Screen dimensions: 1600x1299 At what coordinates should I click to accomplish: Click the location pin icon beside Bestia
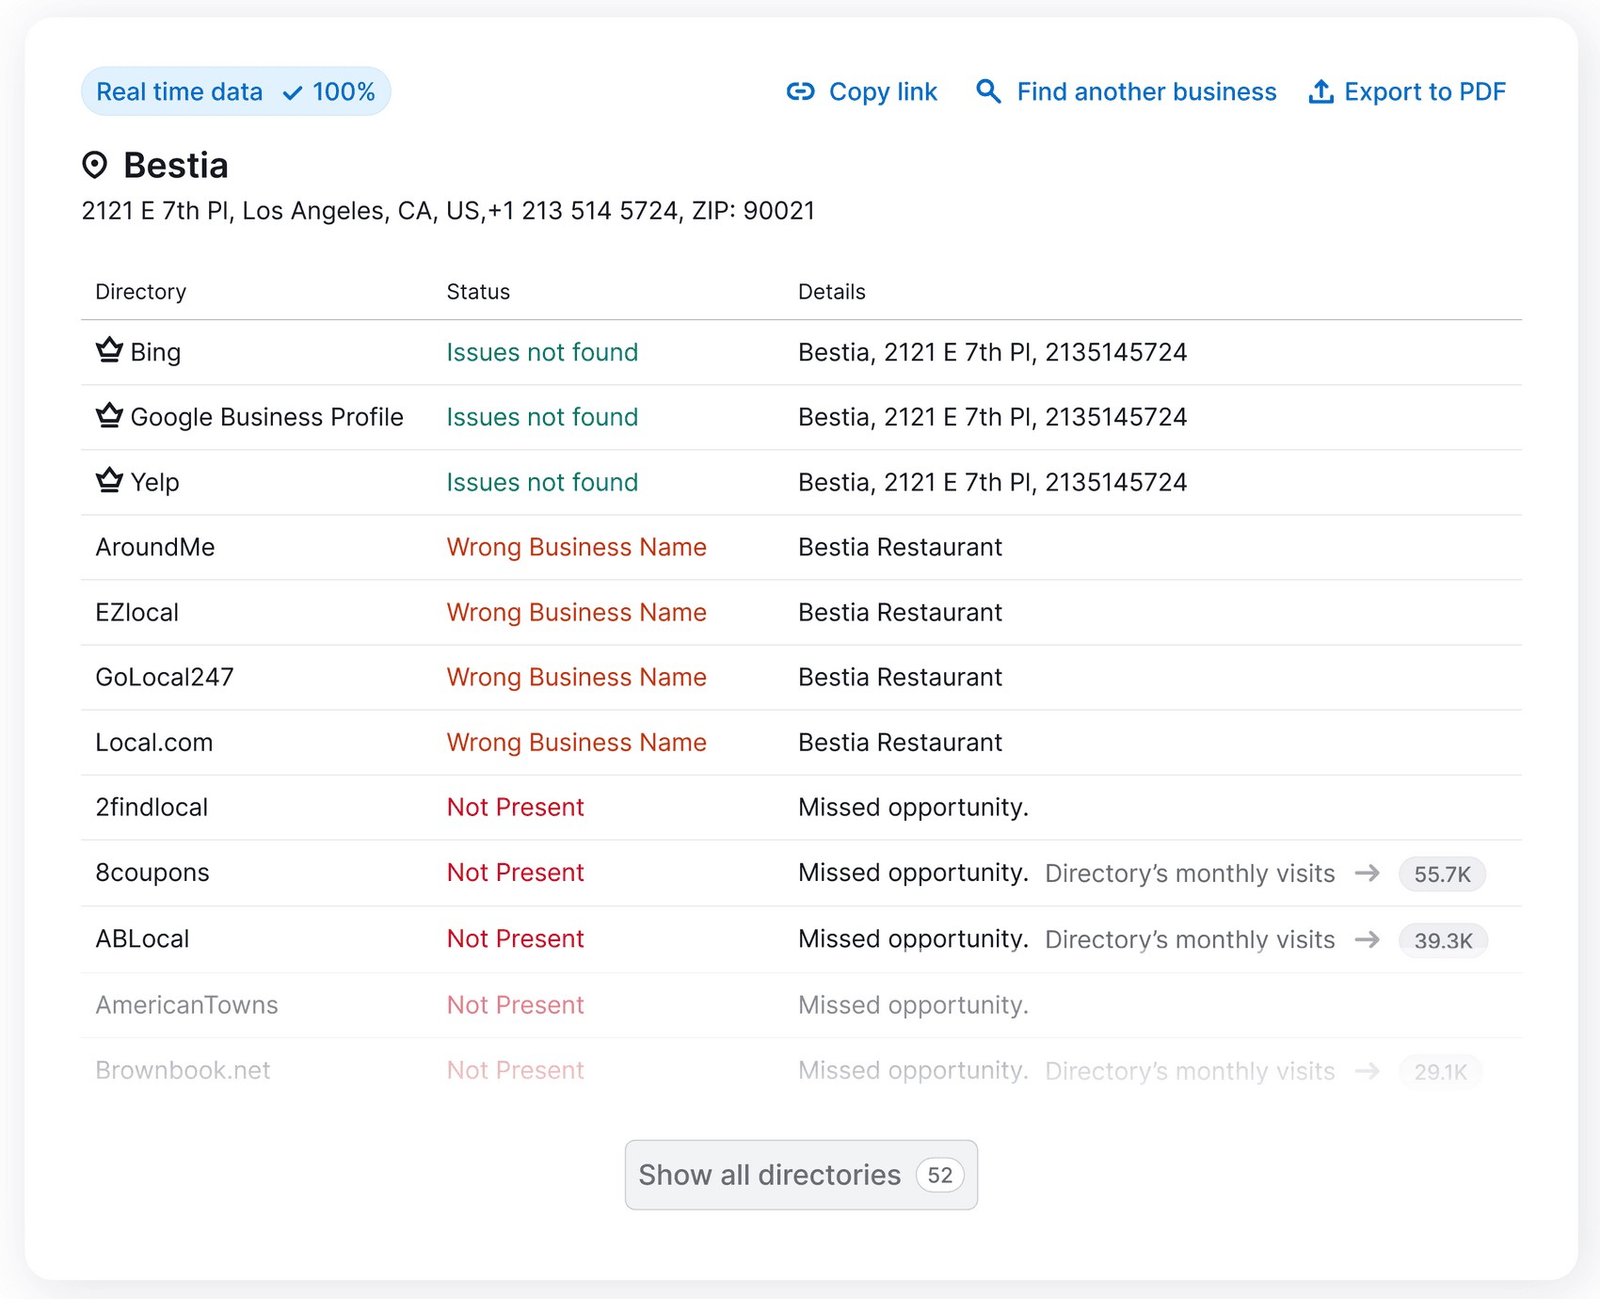coord(95,165)
